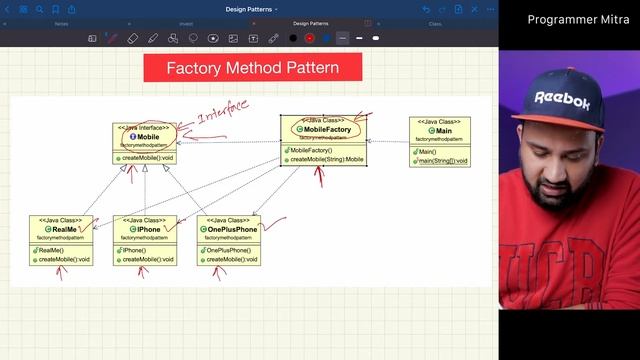Select the Laser pointer tool
The height and width of the screenshot is (360, 640).
point(273,38)
